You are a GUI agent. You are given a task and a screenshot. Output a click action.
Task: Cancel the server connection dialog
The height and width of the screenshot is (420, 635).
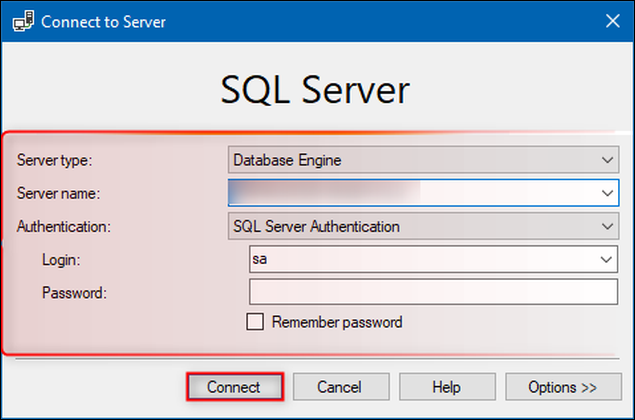click(339, 387)
